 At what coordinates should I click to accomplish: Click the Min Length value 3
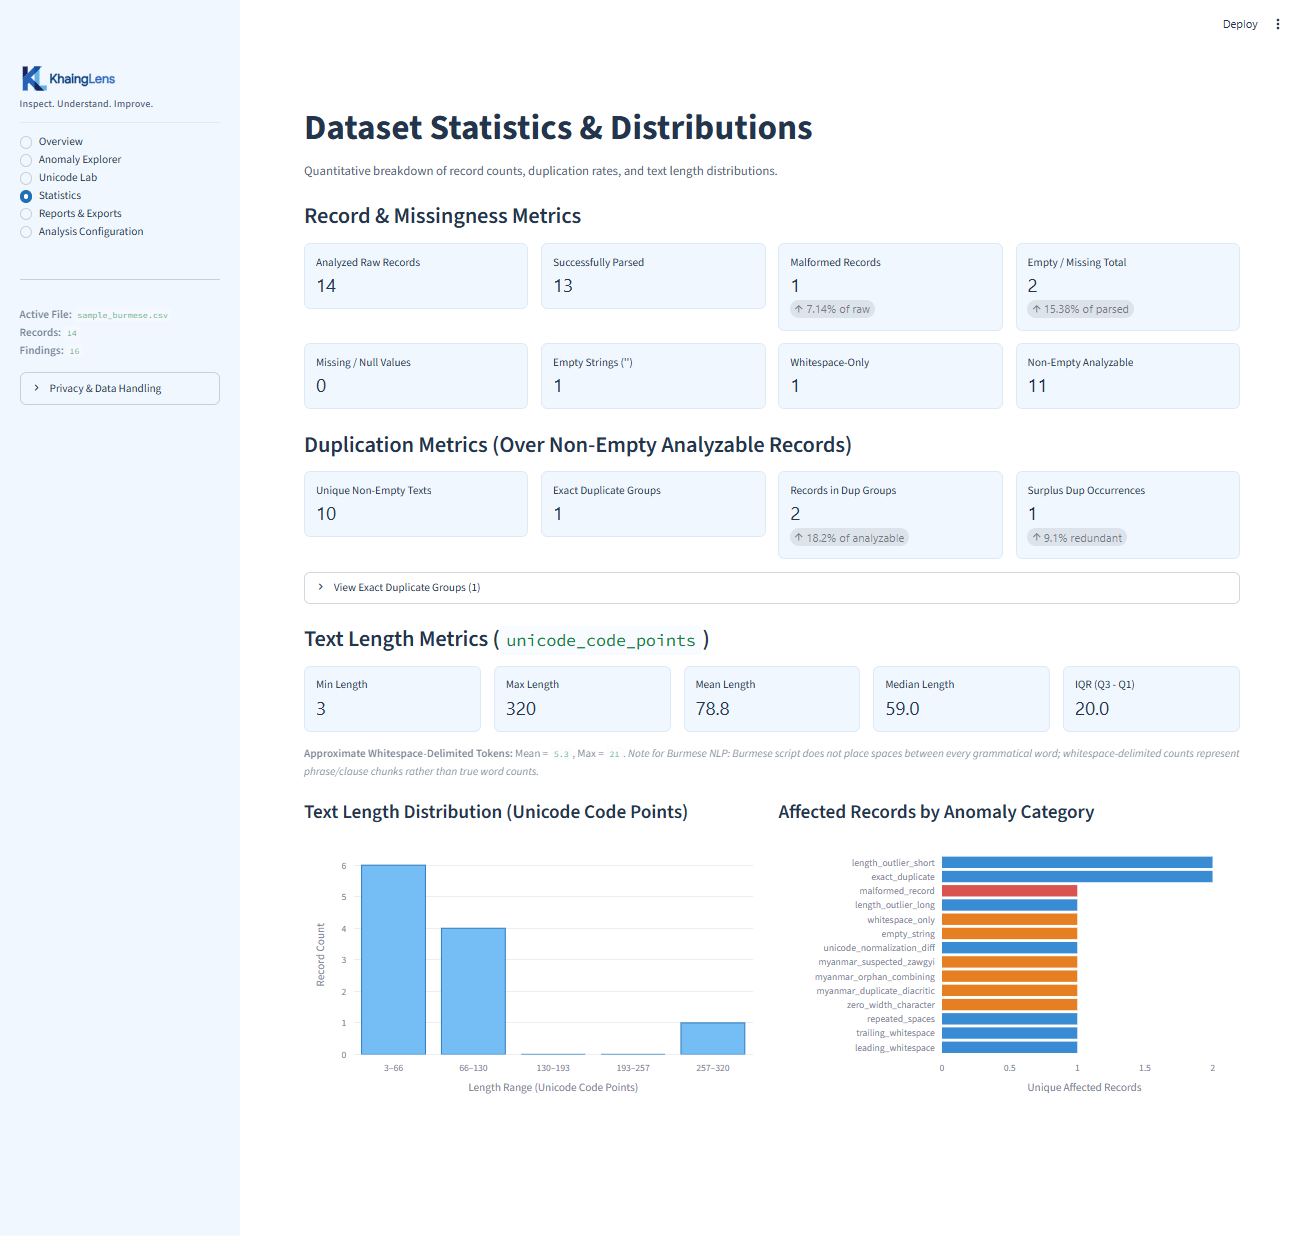[321, 709]
